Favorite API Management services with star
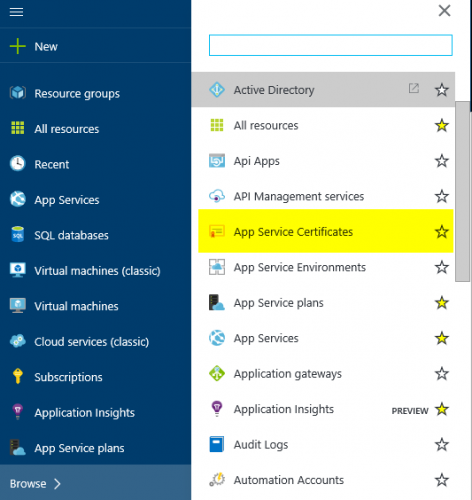Viewport: 472px width, 500px height. point(442,196)
